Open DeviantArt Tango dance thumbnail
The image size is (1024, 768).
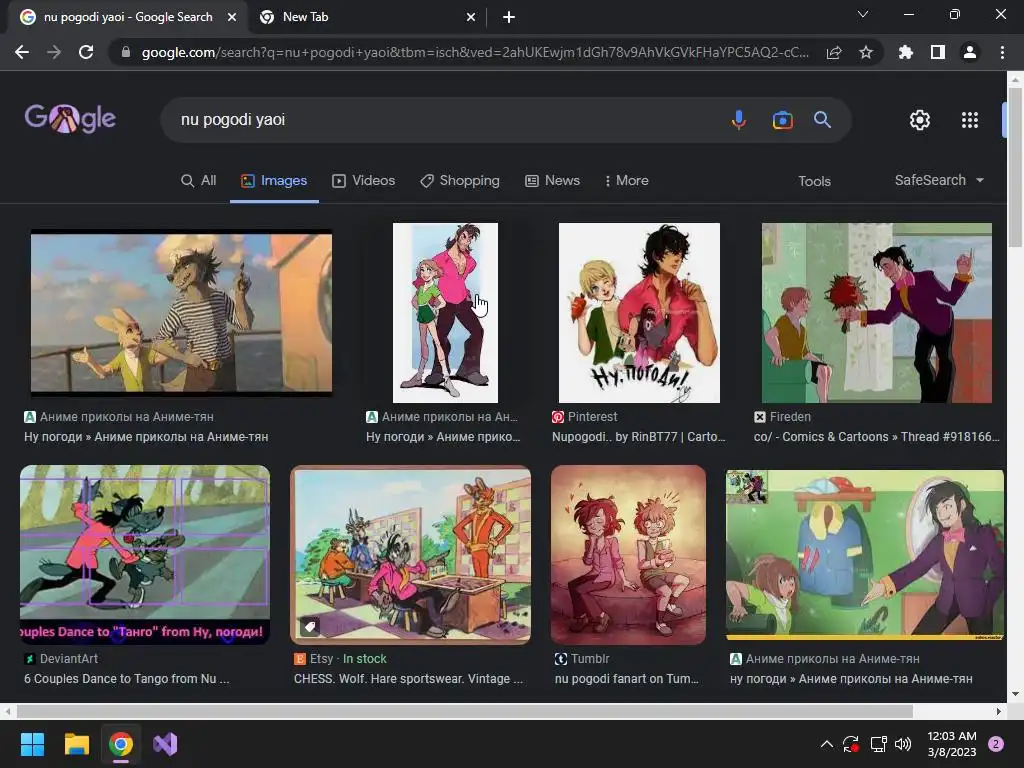coord(145,554)
